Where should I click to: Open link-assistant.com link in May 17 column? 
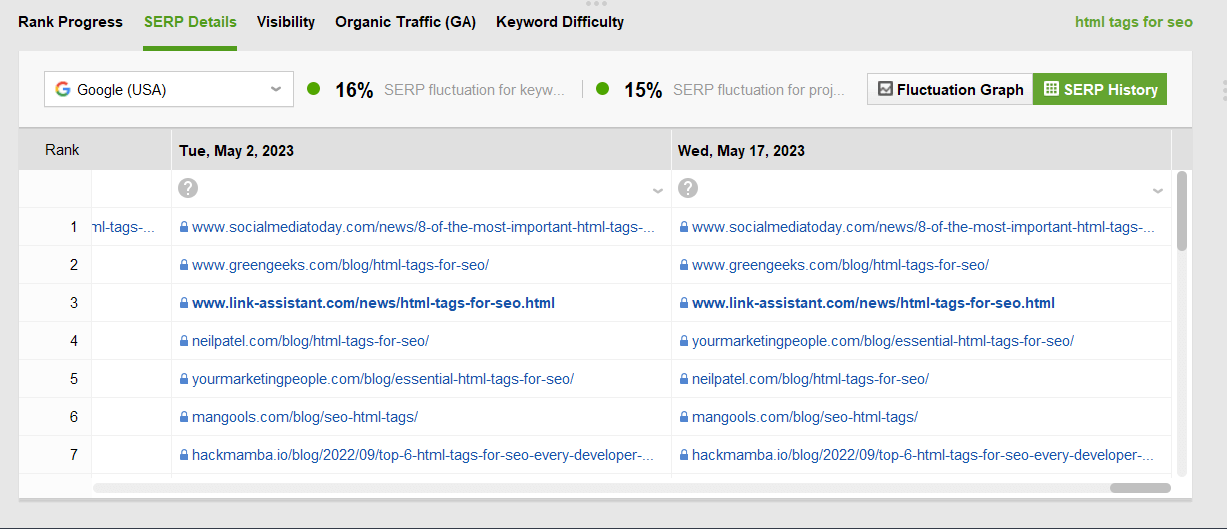point(873,303)
